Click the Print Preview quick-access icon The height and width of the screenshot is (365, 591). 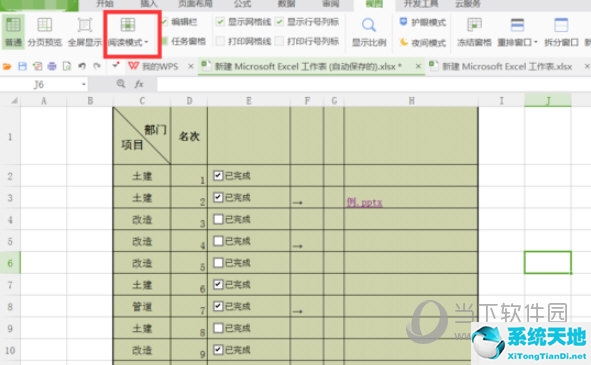(67, 67)
